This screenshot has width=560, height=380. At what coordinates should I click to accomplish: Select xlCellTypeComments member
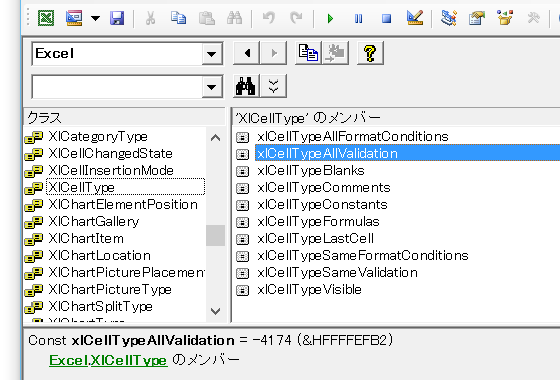(324, 188)
